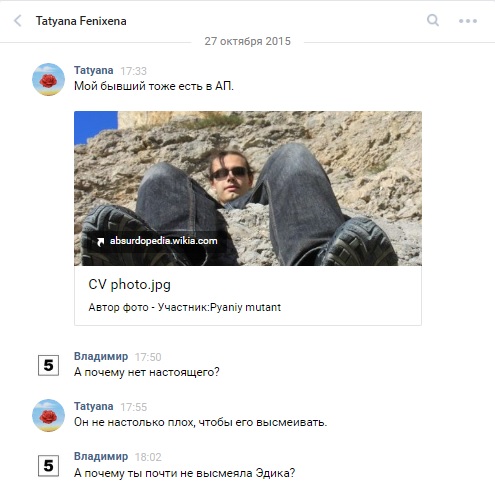
Task: Click the text 'Автор фото - Участник:Pyaniy mutant'
Action: [x=185, y=307]
